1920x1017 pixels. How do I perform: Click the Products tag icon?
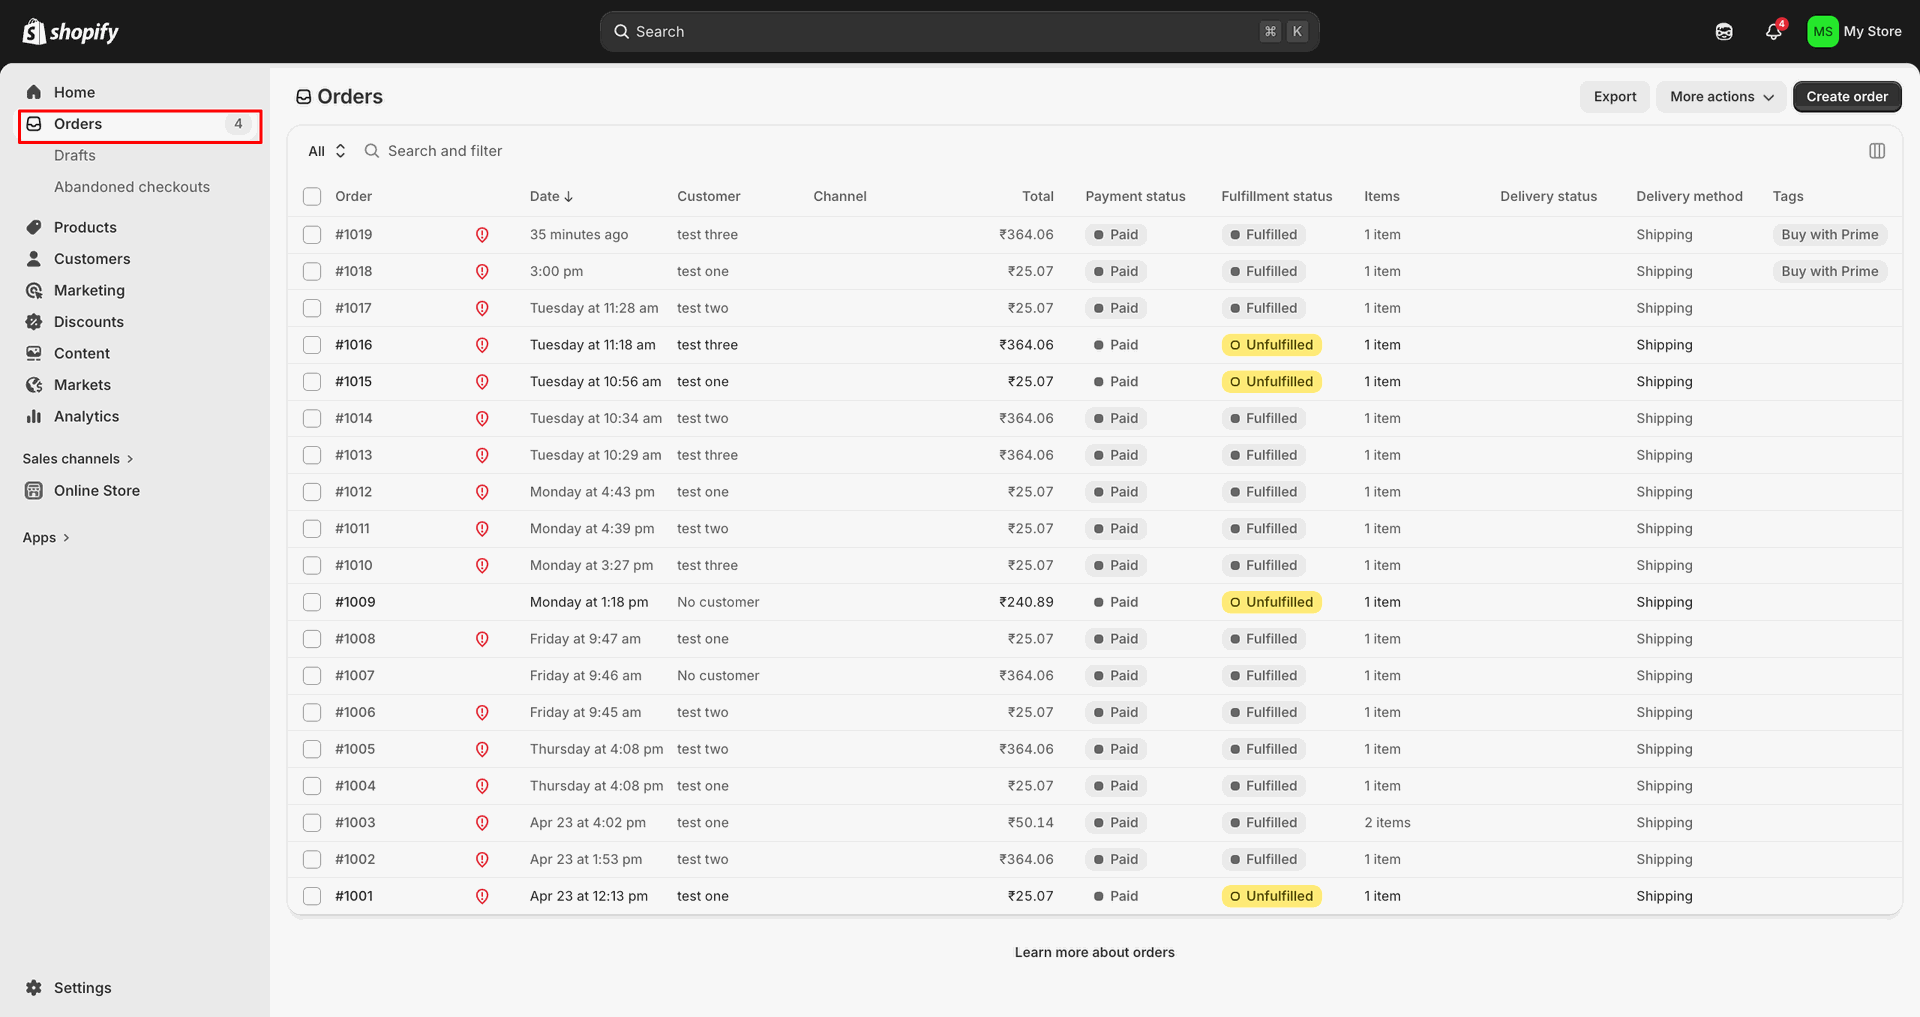pos(34,227)
